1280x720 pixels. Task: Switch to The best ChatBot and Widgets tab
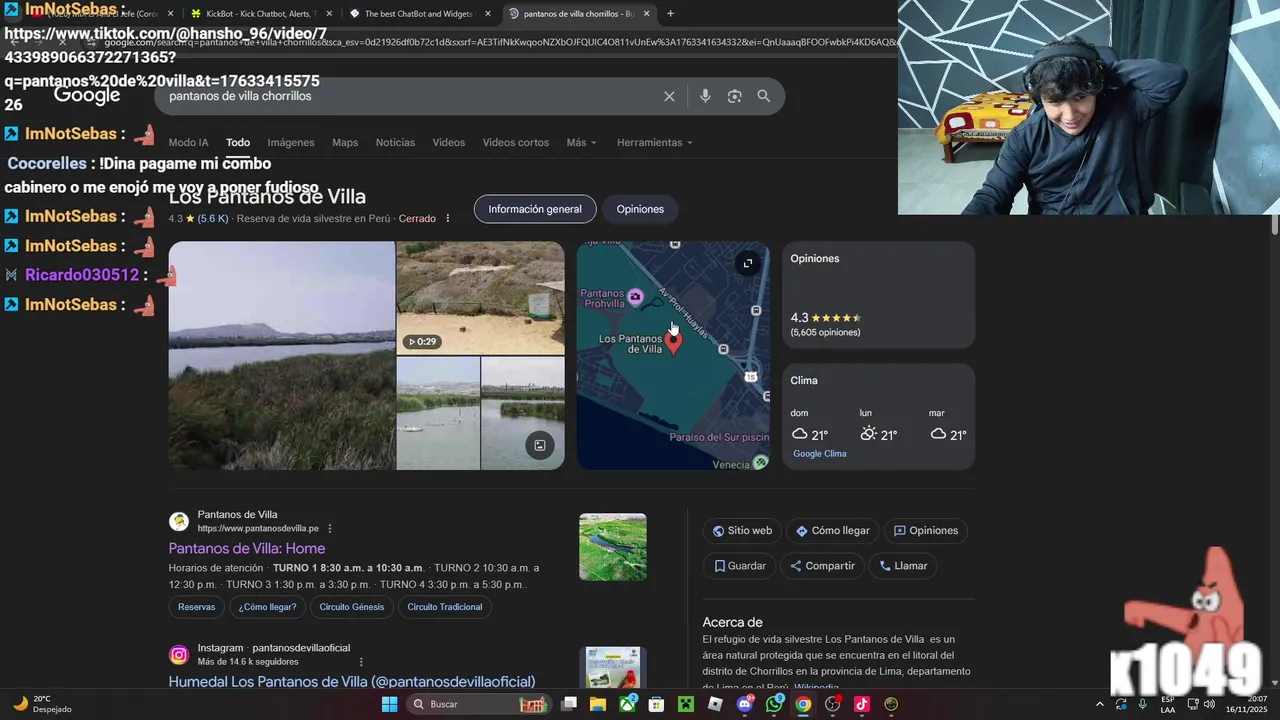tap(418, 14)
